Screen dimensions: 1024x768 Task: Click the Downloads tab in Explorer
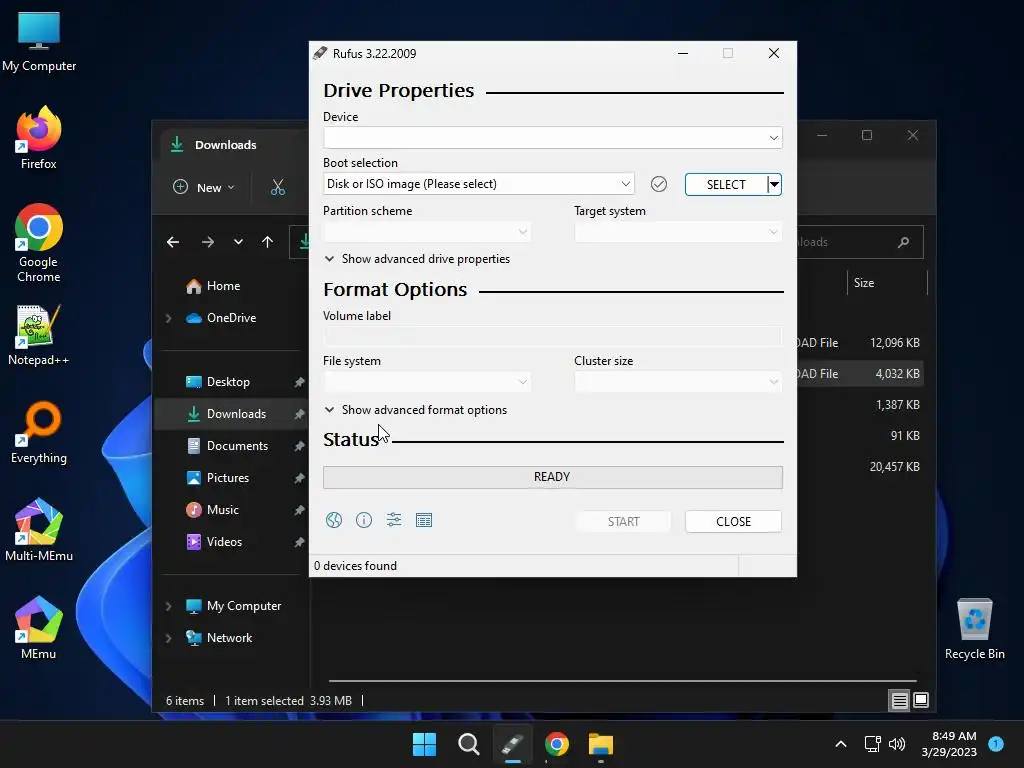[225, 145]
